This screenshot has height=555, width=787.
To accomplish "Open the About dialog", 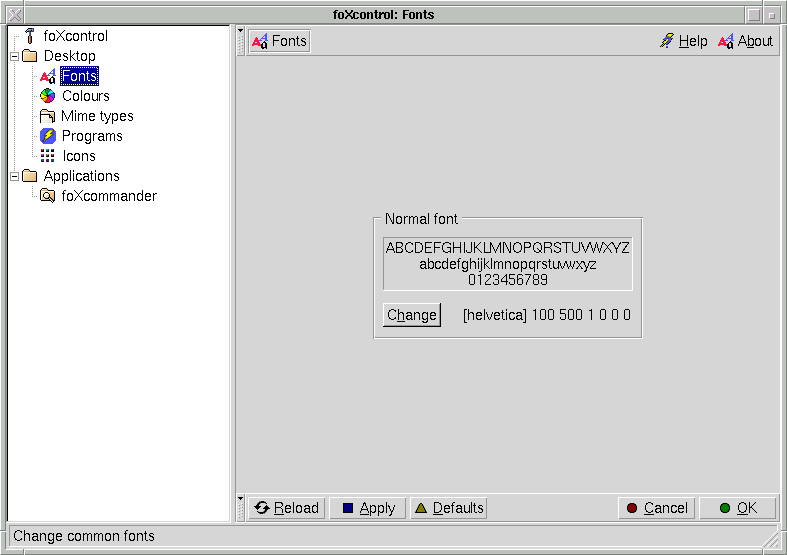I will pos(746,41).
